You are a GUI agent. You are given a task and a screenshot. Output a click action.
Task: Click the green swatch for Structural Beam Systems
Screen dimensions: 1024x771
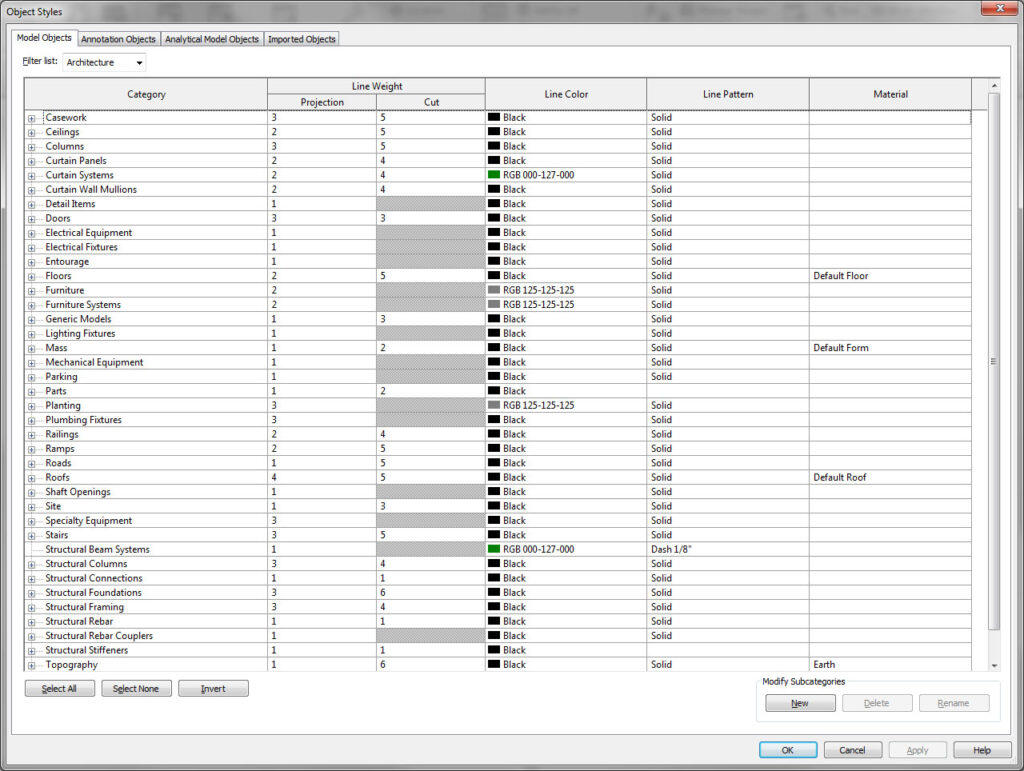[494, 549]
